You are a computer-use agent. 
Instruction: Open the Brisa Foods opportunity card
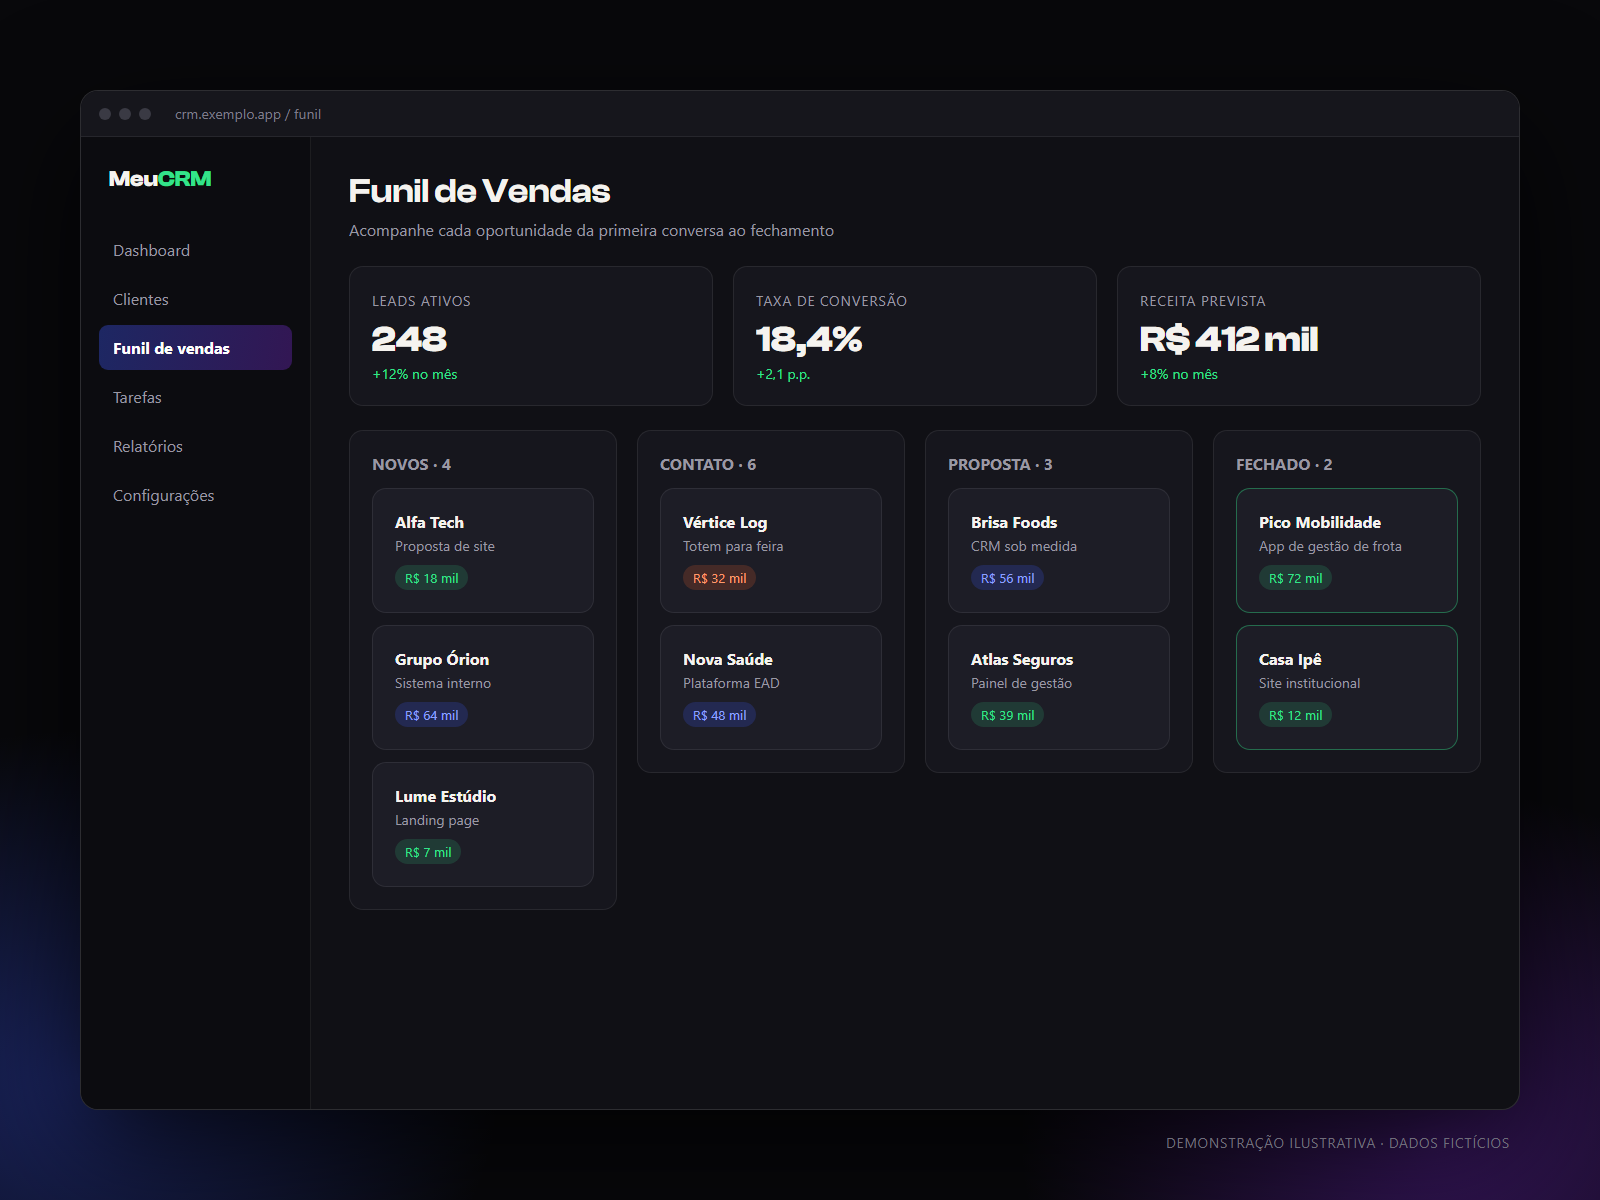click(1059, 550)
